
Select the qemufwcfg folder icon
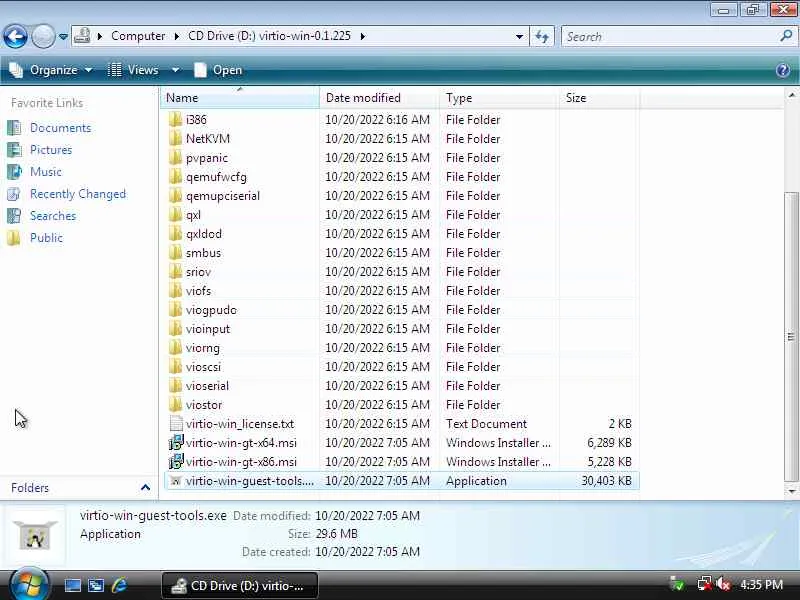[176, 177]
